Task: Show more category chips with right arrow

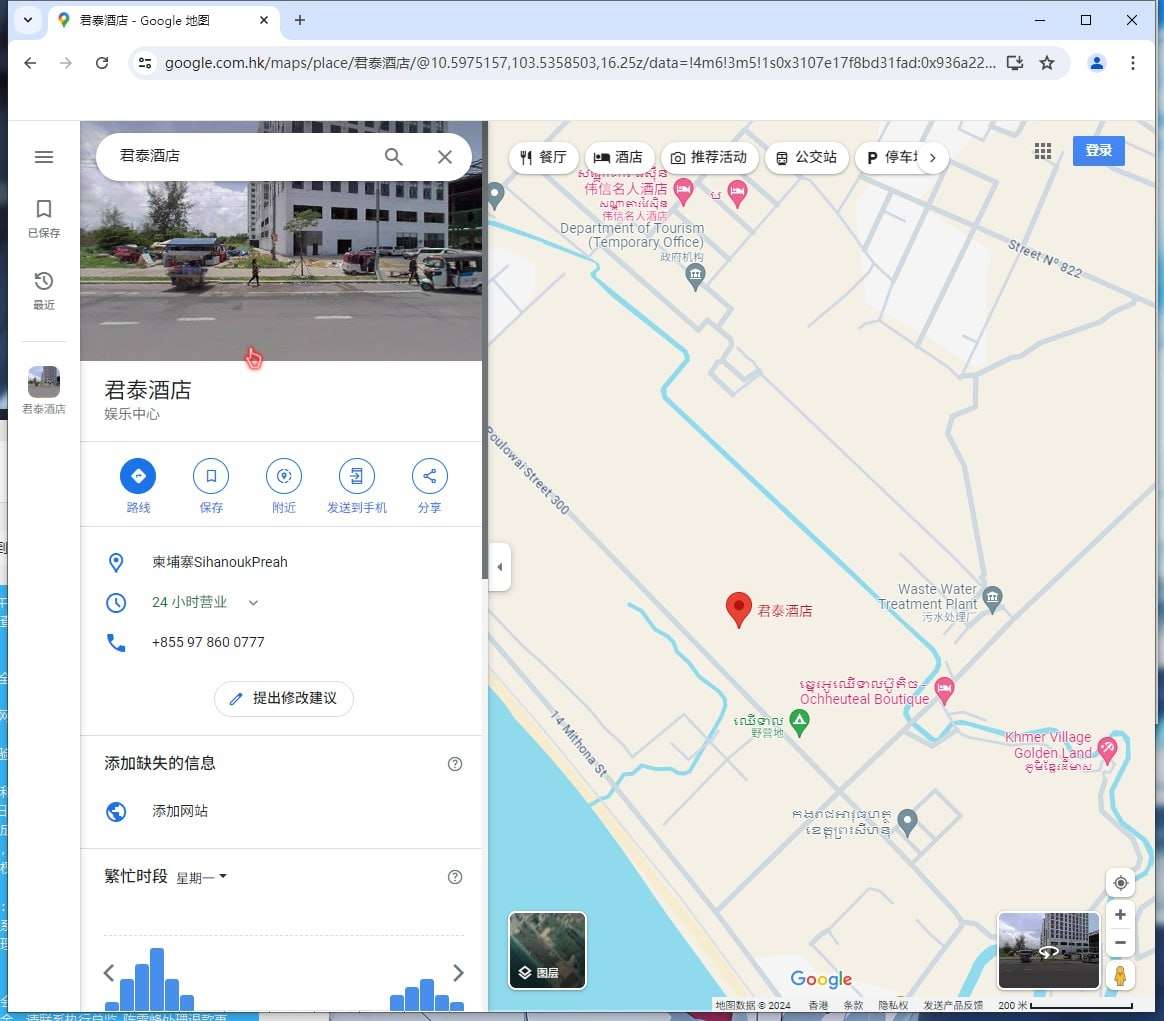Action: point(933,157)
